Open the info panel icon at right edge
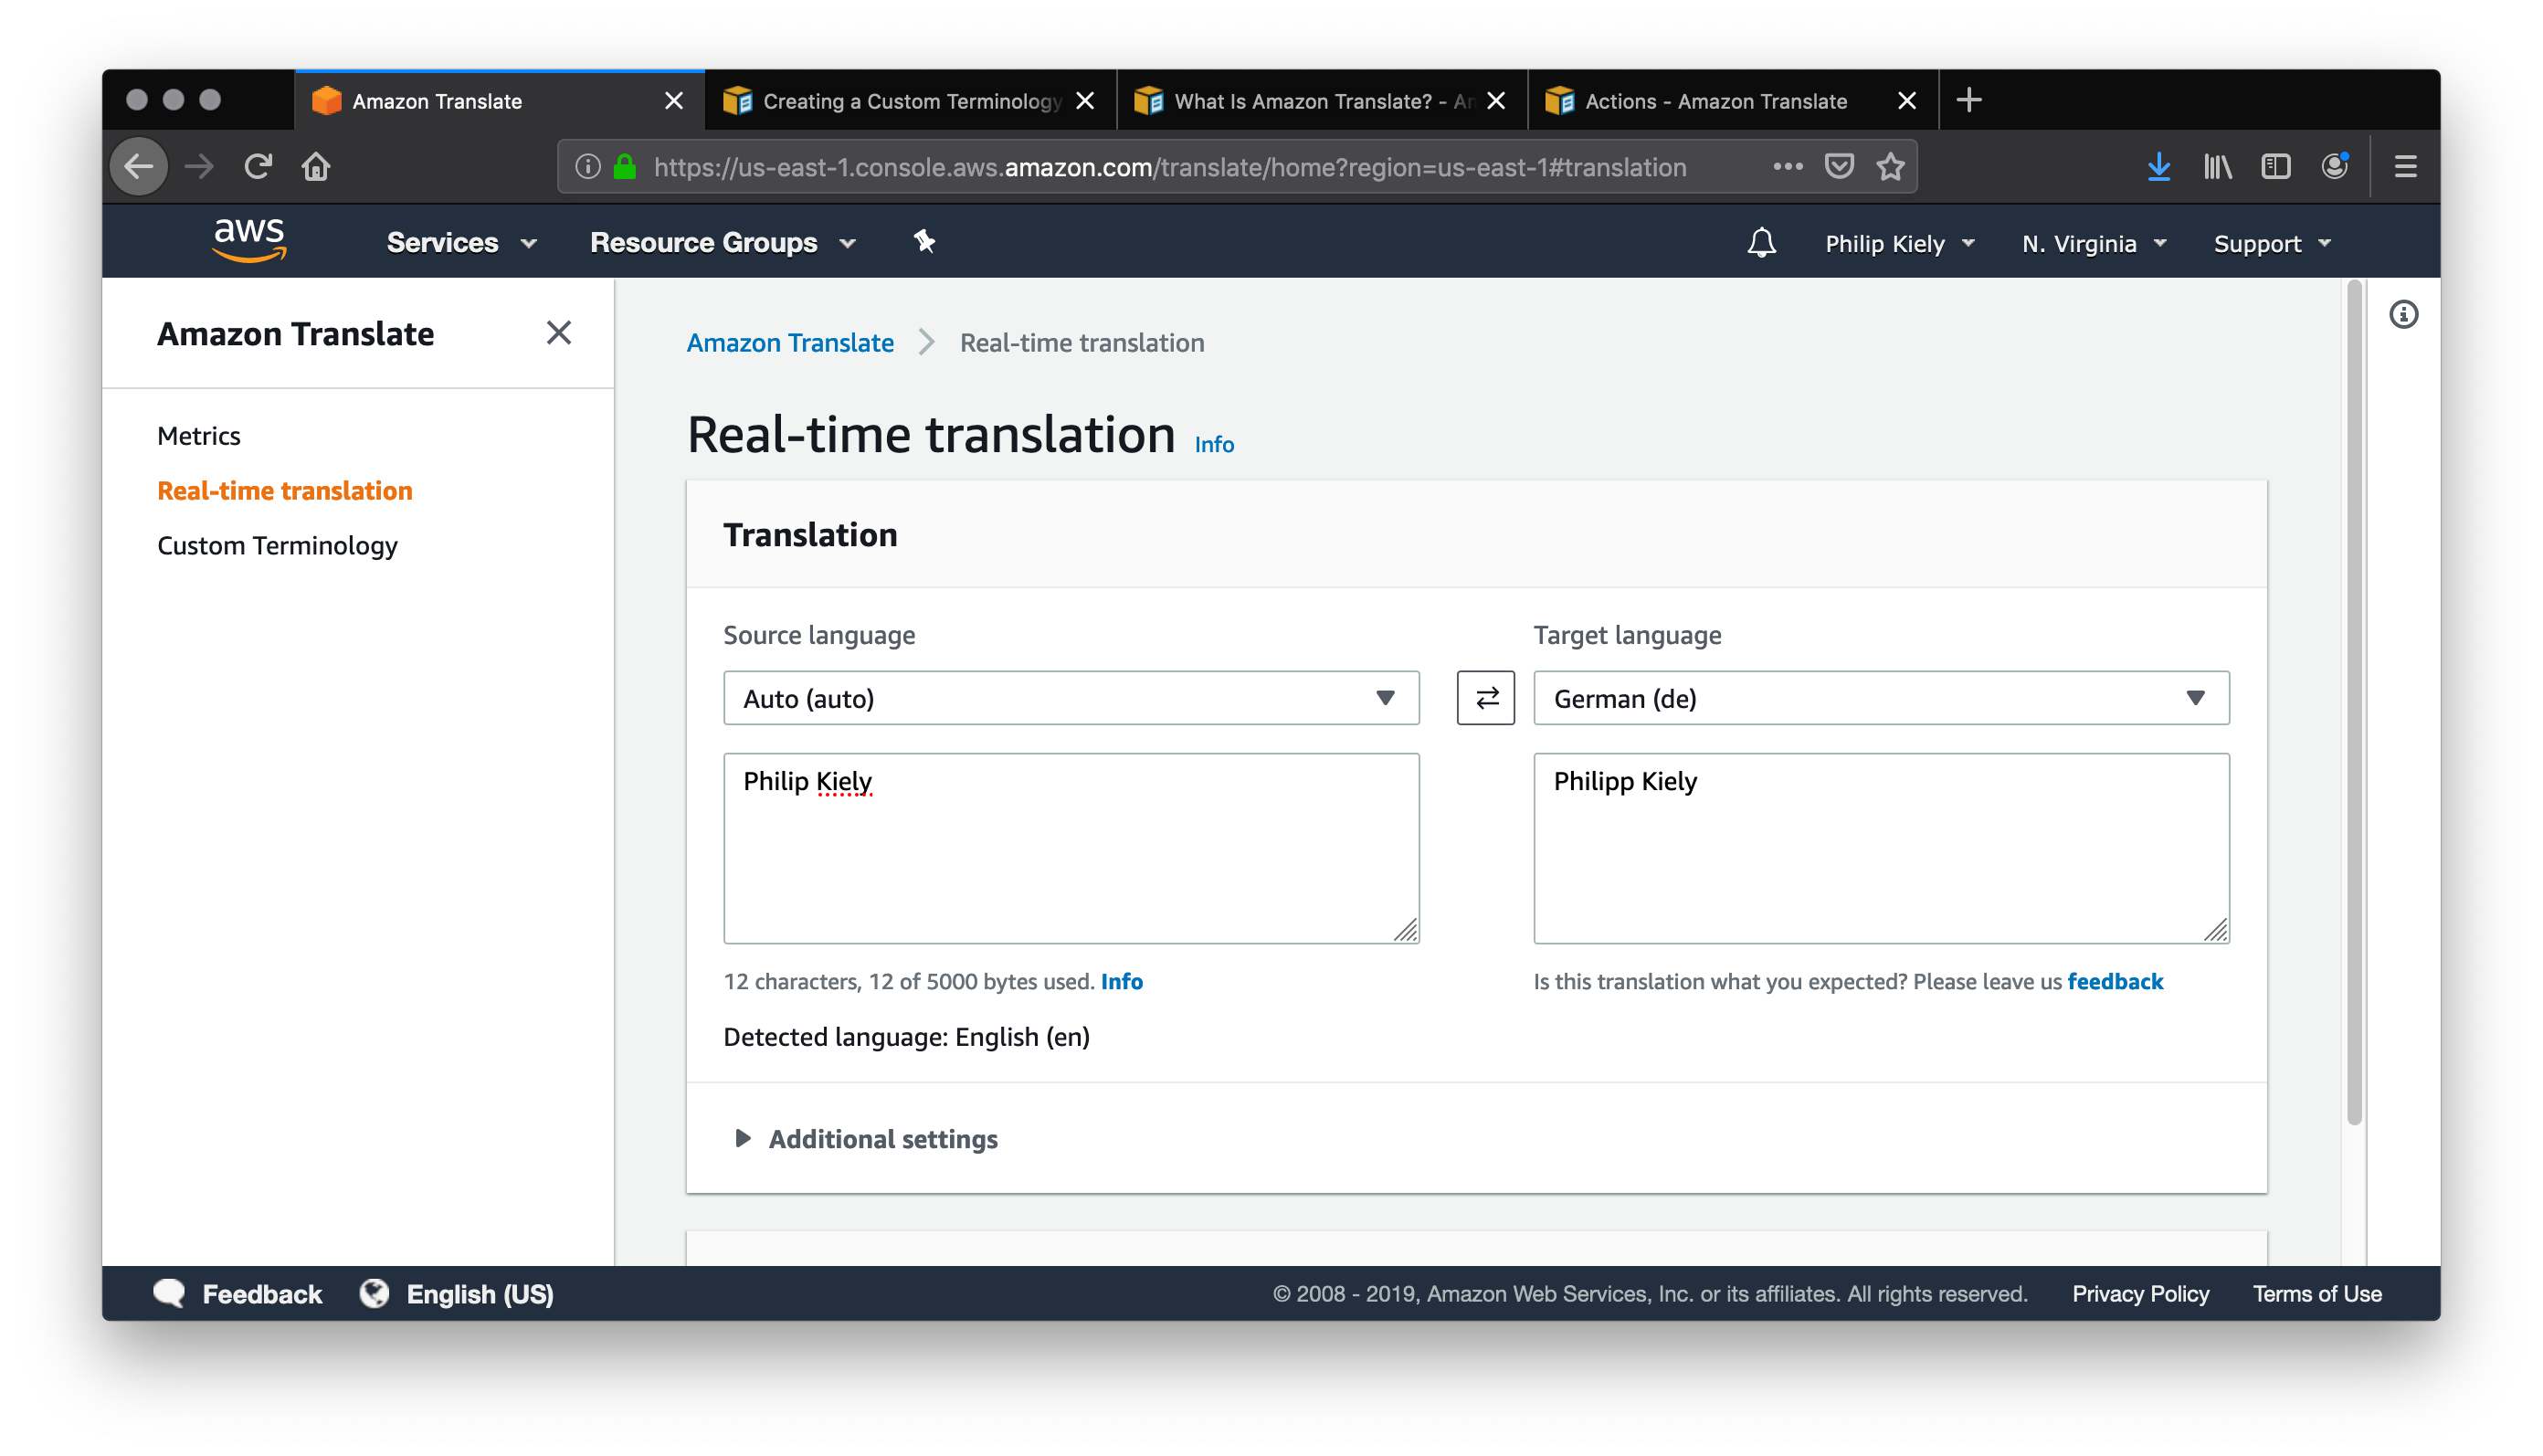The height and width of the screenshot is (1456, 2543). (x=2403, y=315)
